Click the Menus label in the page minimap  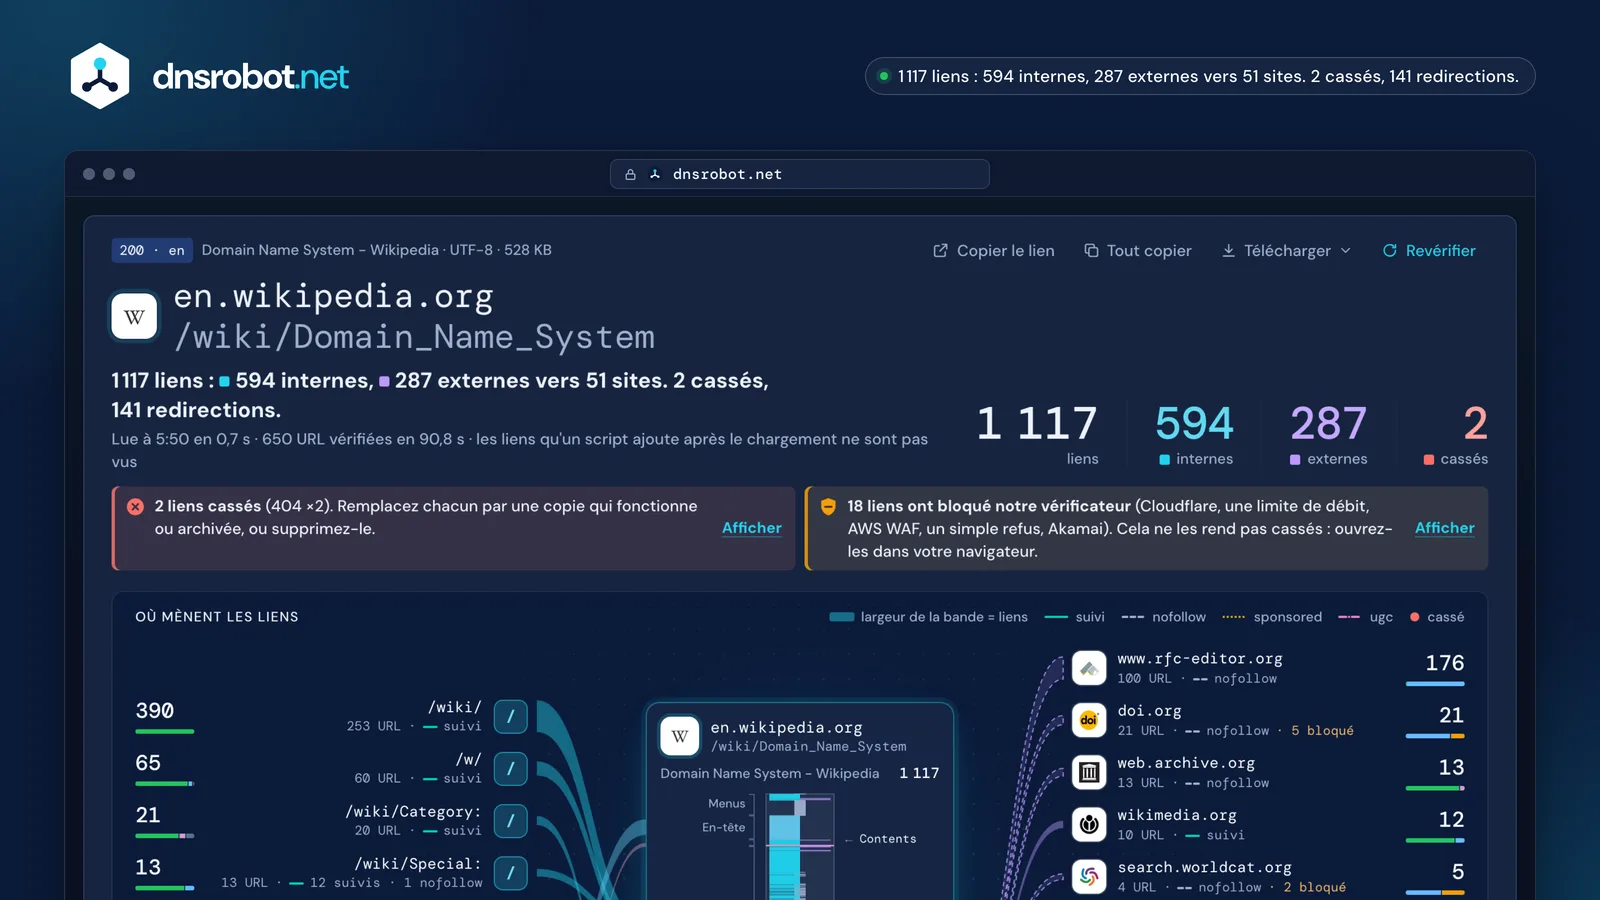tap(727, 804)
